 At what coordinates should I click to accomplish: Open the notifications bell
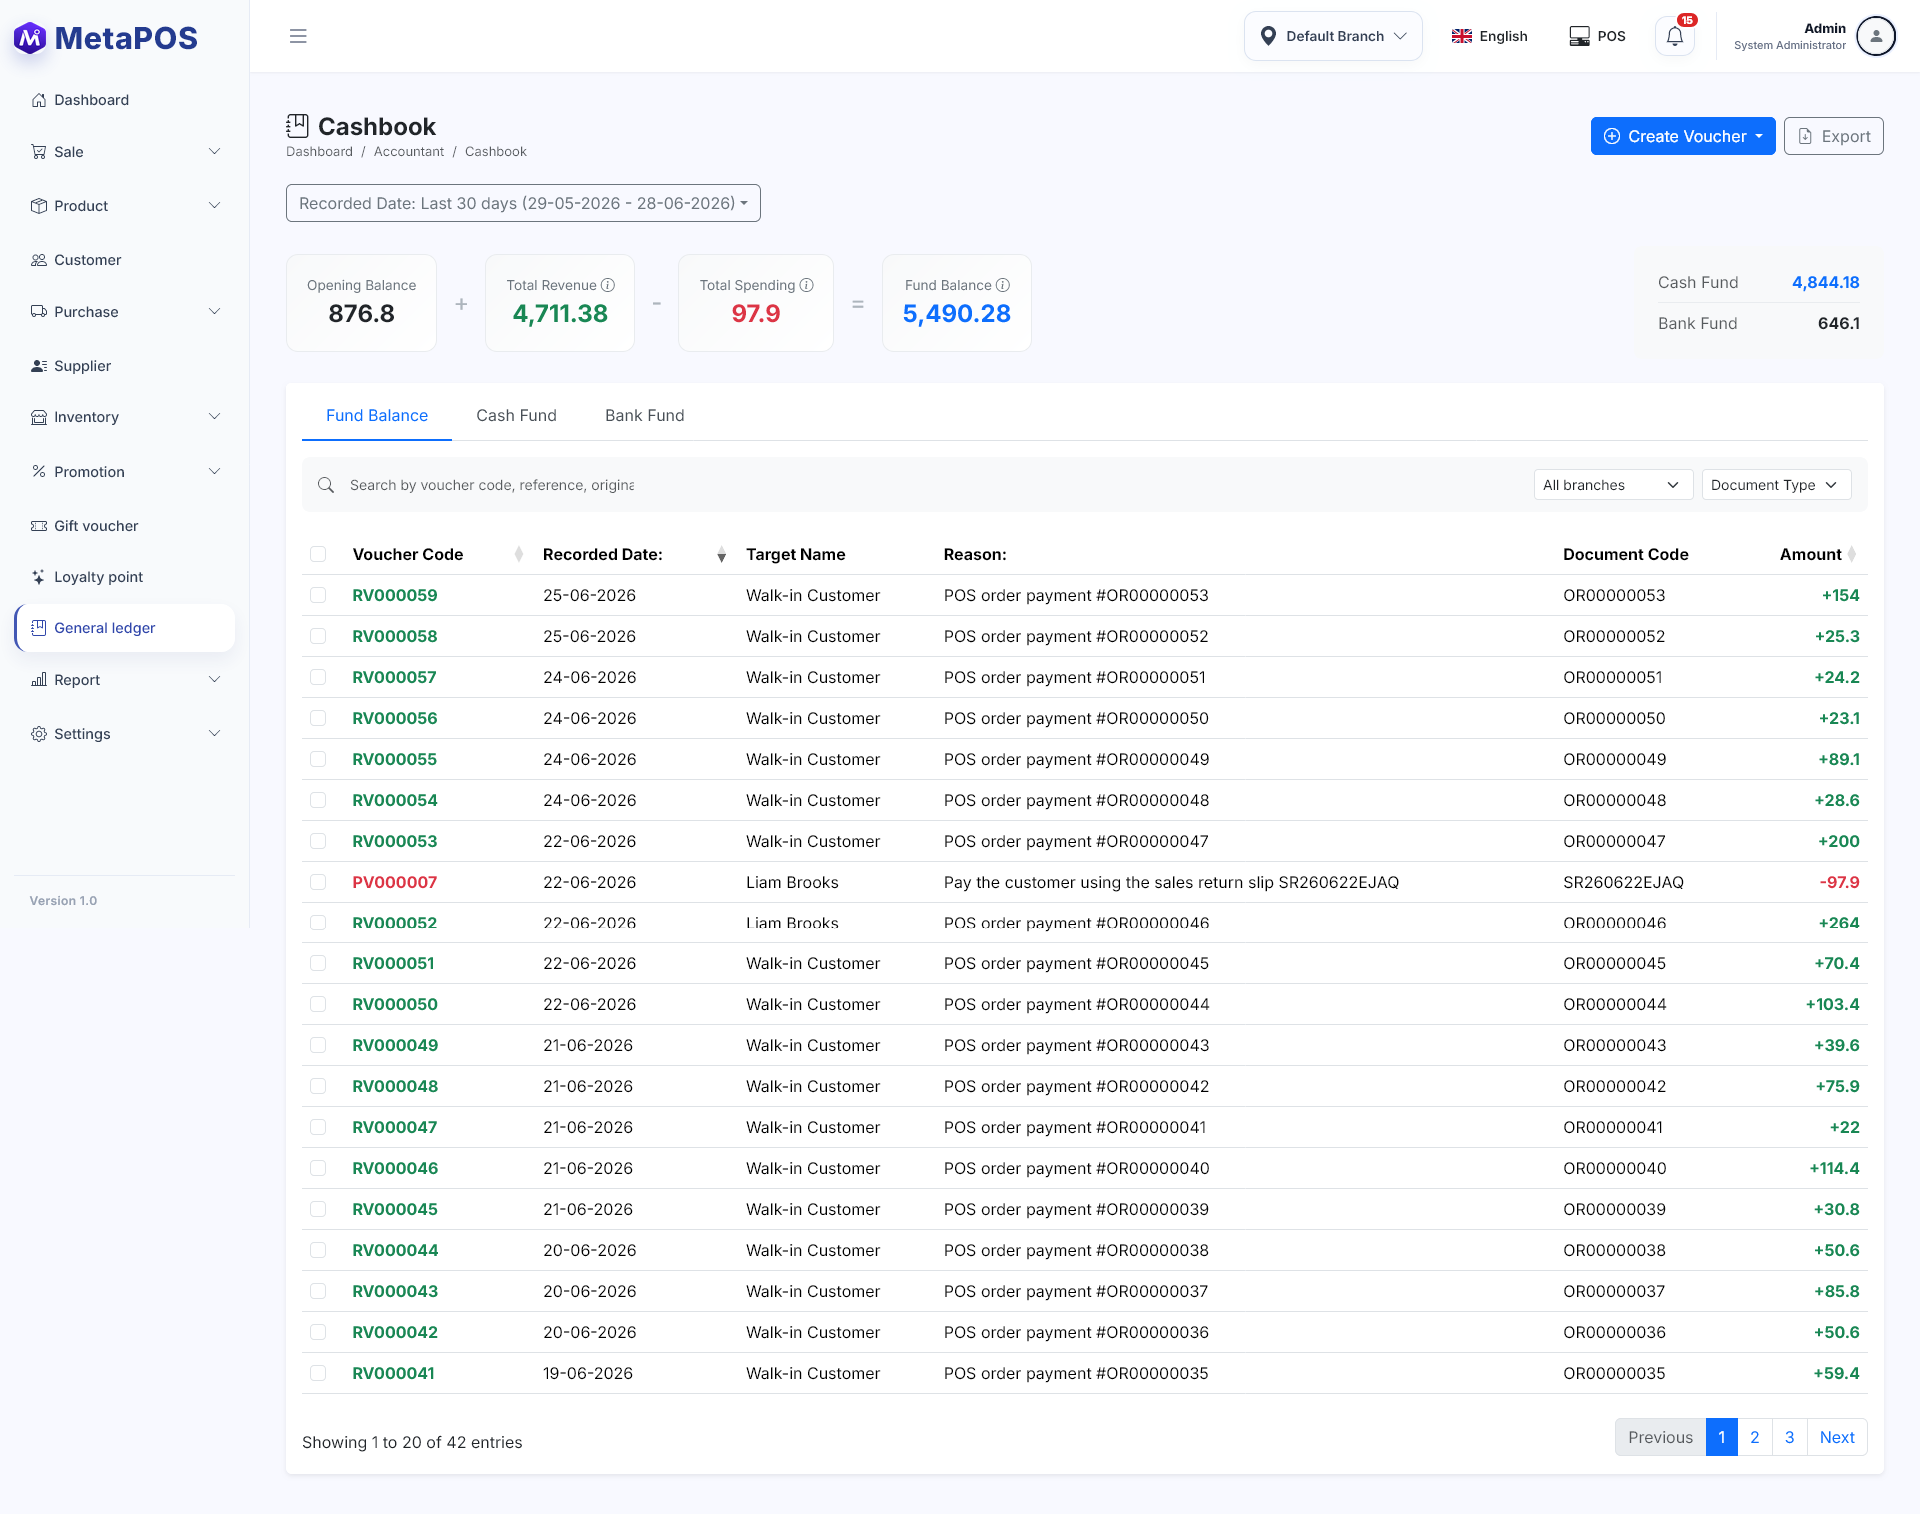coord(1675,37)
